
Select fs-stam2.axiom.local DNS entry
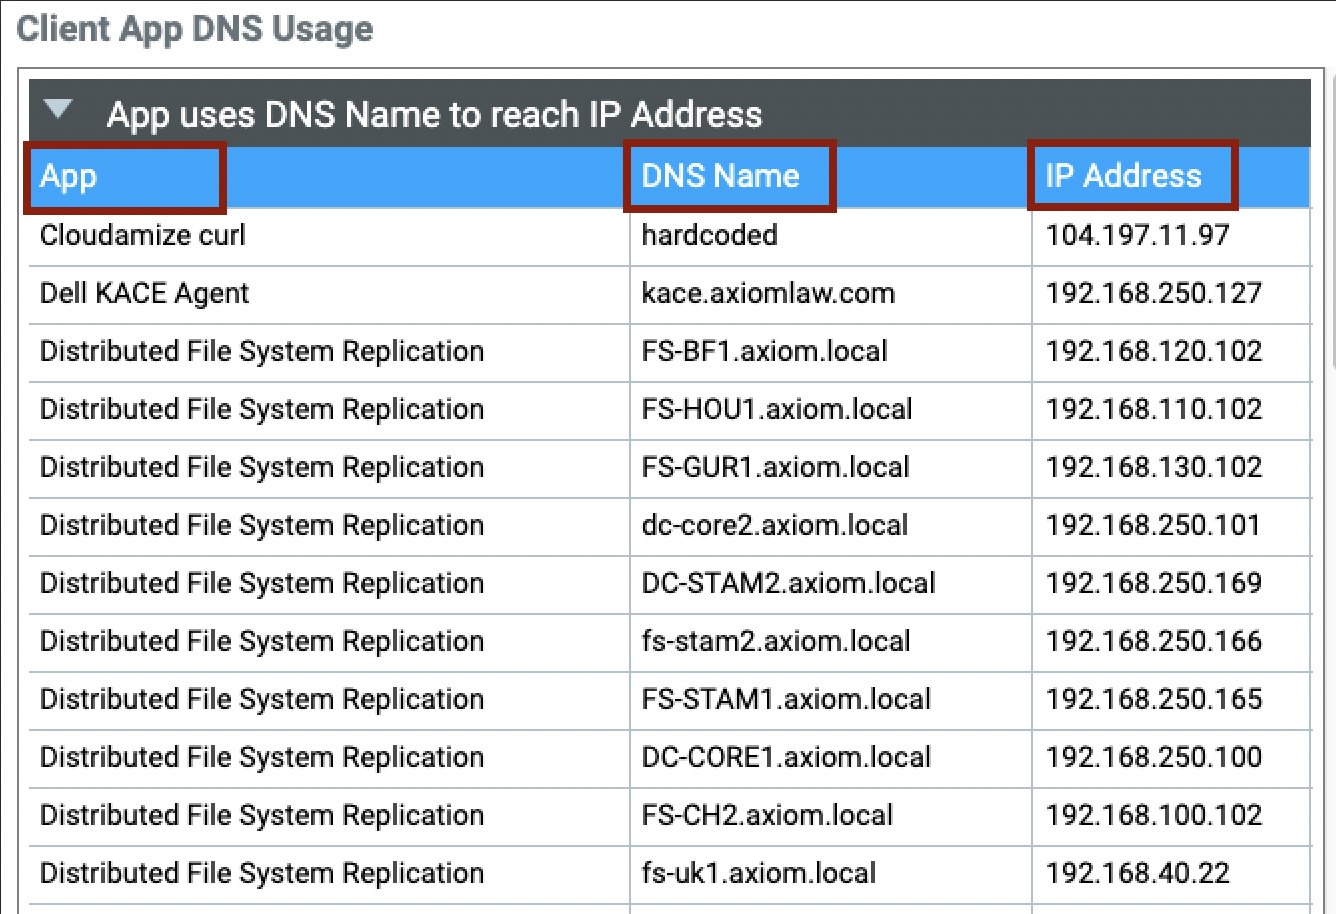pyautogui.click(x=776, y=642)
